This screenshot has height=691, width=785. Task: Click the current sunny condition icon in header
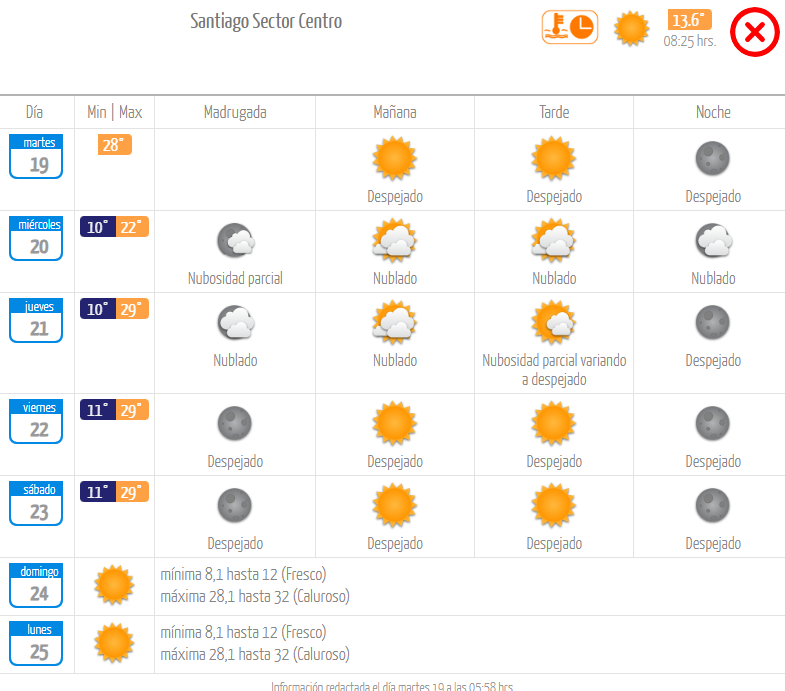tap(631, 29)
